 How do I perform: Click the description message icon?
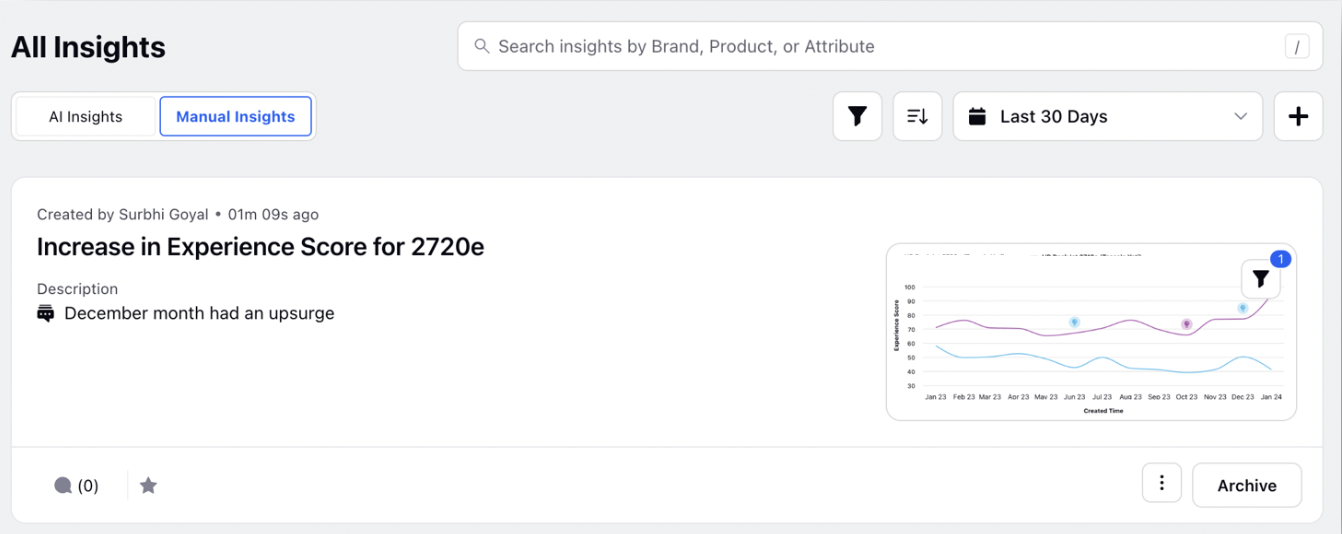click(x=45, y=313)
